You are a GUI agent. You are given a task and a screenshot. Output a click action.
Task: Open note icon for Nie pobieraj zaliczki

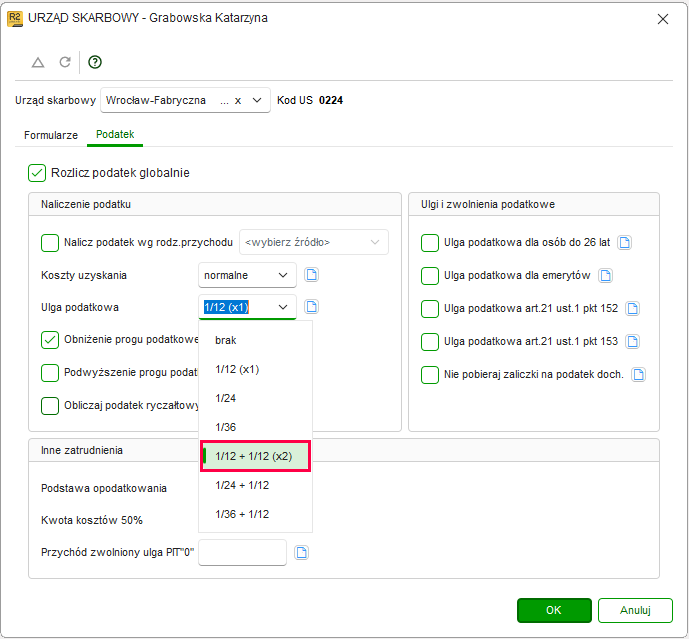638,374
